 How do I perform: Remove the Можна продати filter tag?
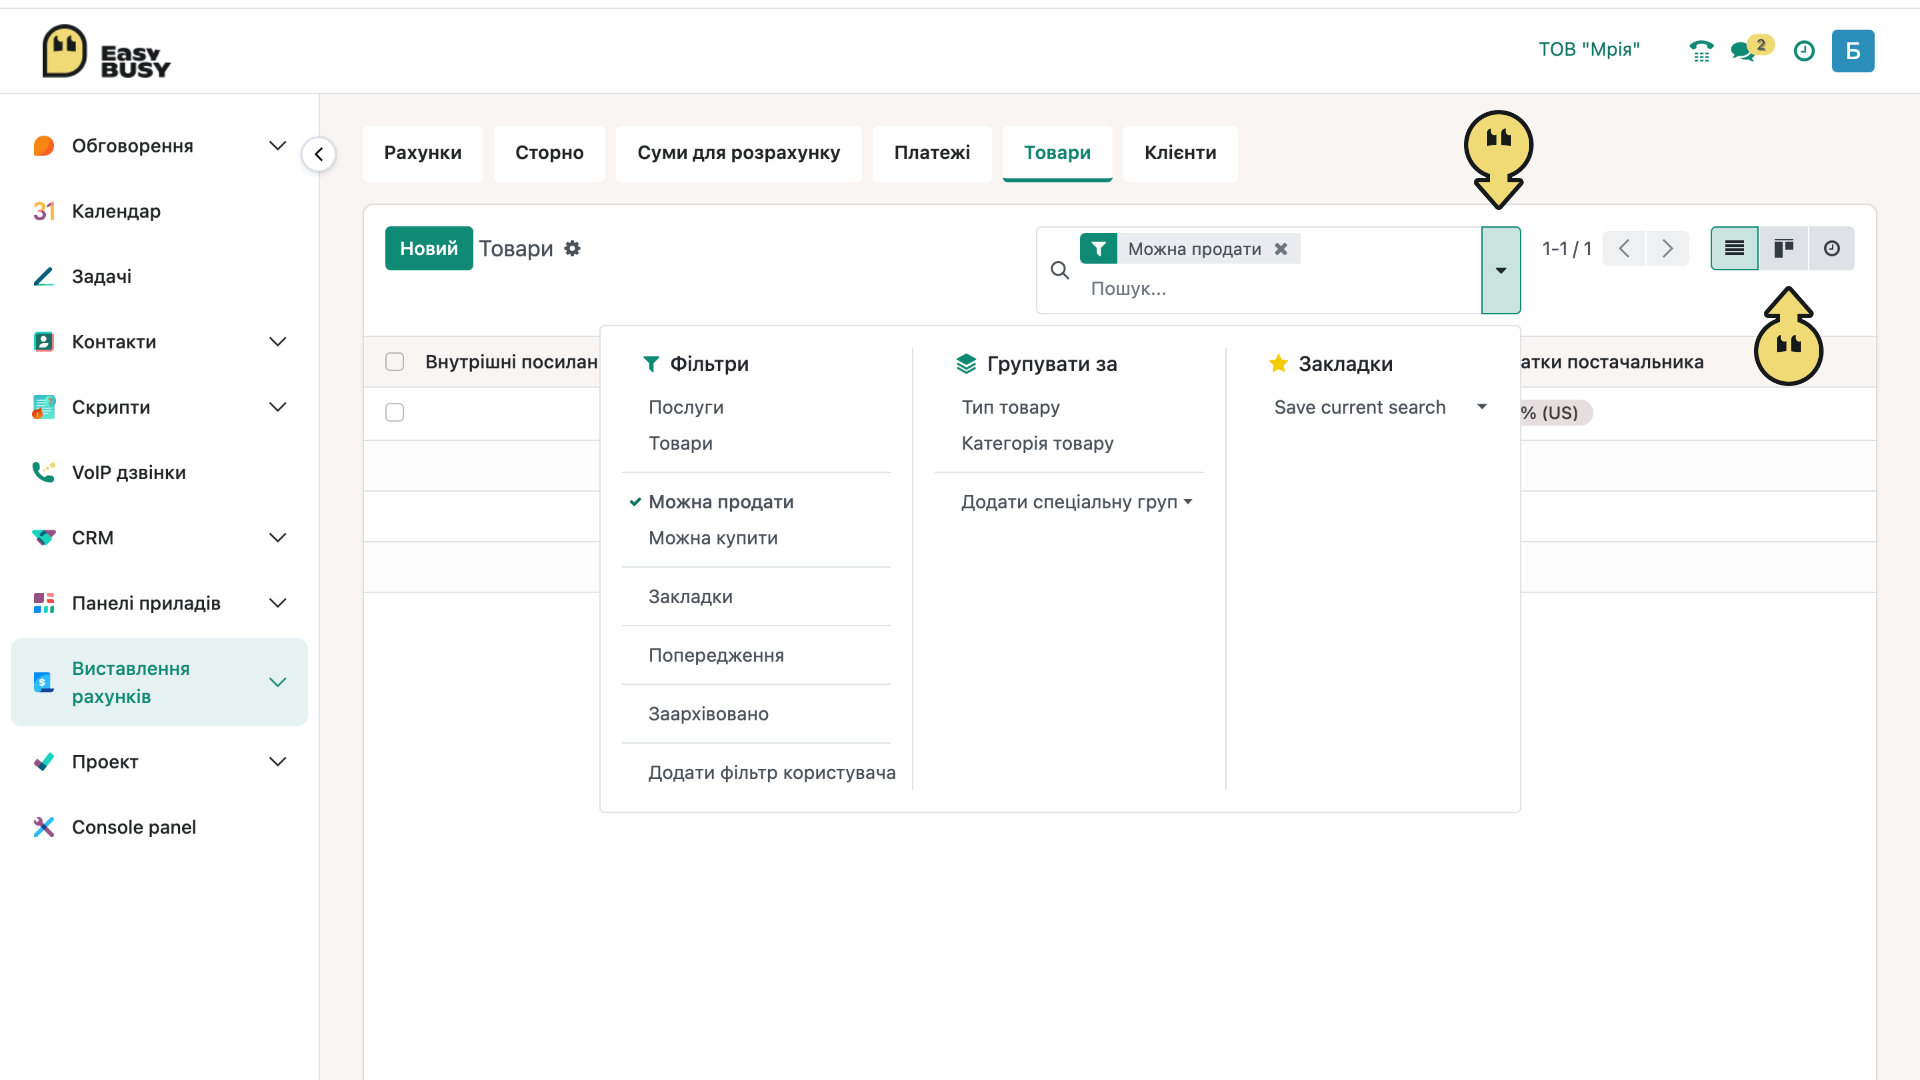pos(1281,249)
